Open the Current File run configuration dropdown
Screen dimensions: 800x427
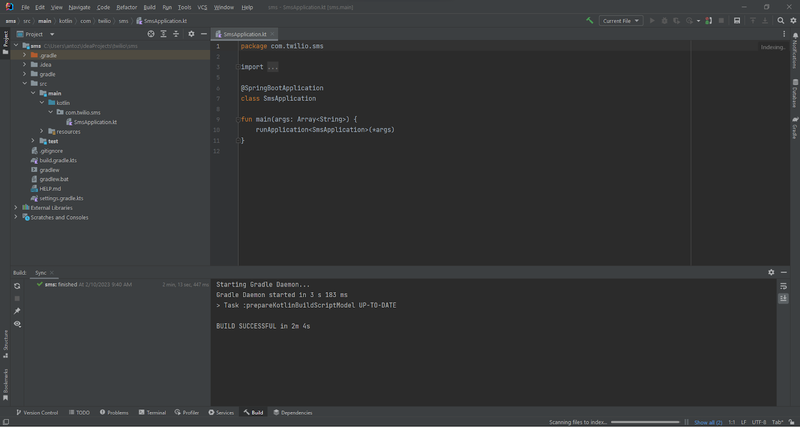(620, 20)
